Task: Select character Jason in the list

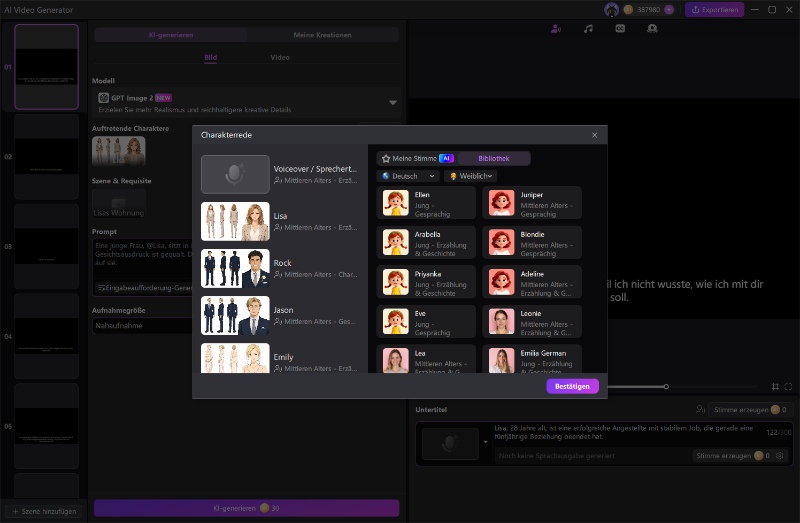Action: pyautogui.click(x=280, y=315)
